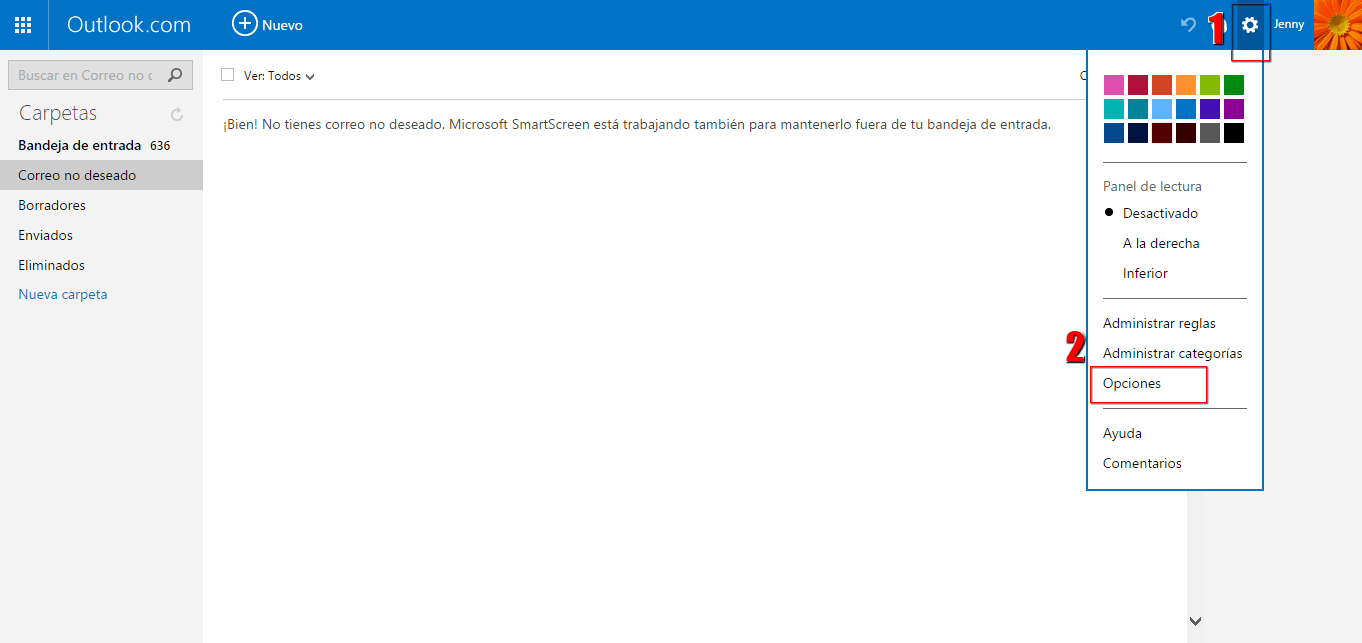The image size is (1362, 643).
Task: Open the settings gear icon
Action: 1250,25
